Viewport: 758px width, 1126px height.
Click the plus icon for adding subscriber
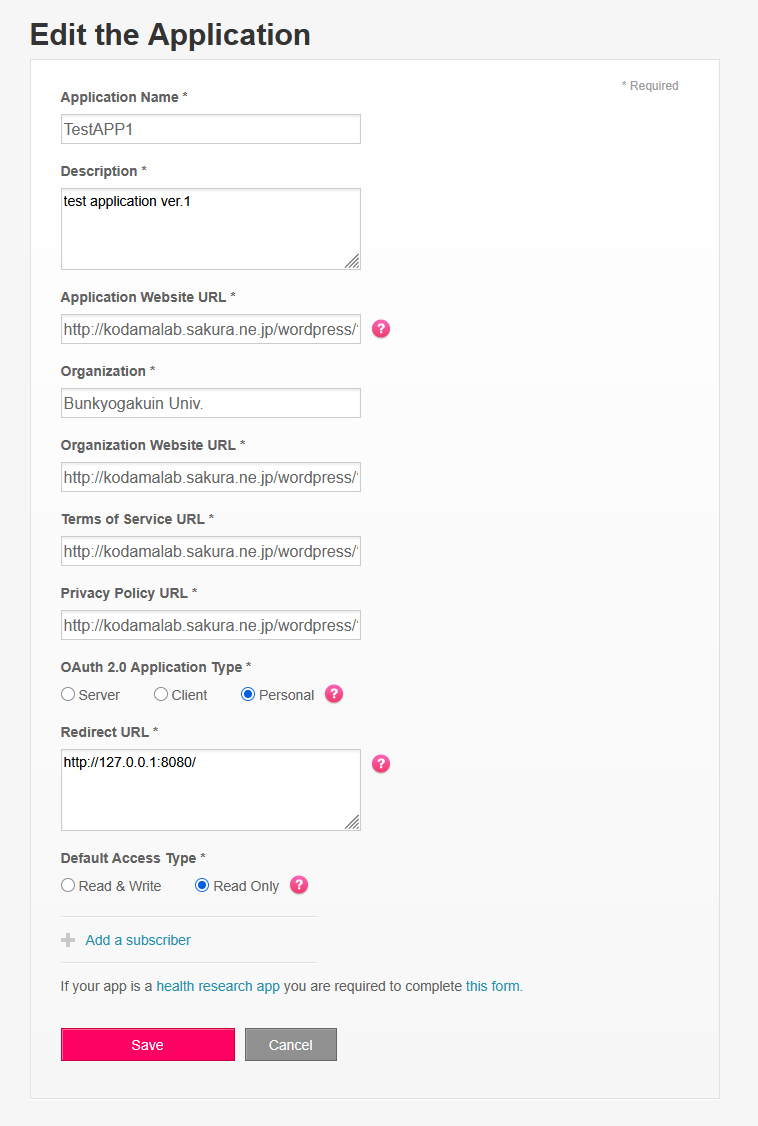click(68, 940)
